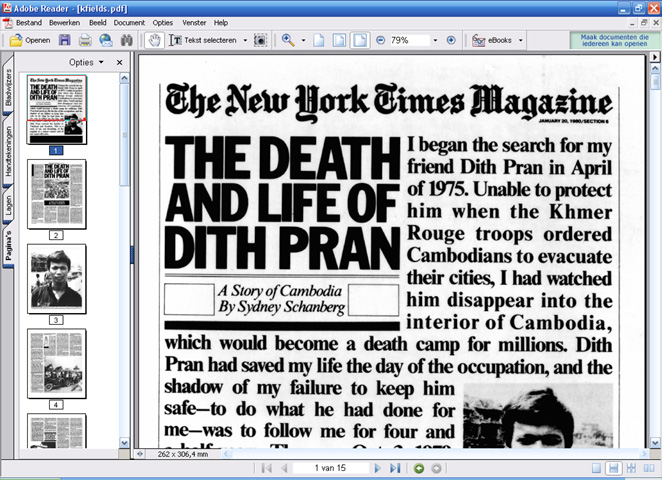Click the zoom out minus button
662x480 pixels.
point(380,41)
